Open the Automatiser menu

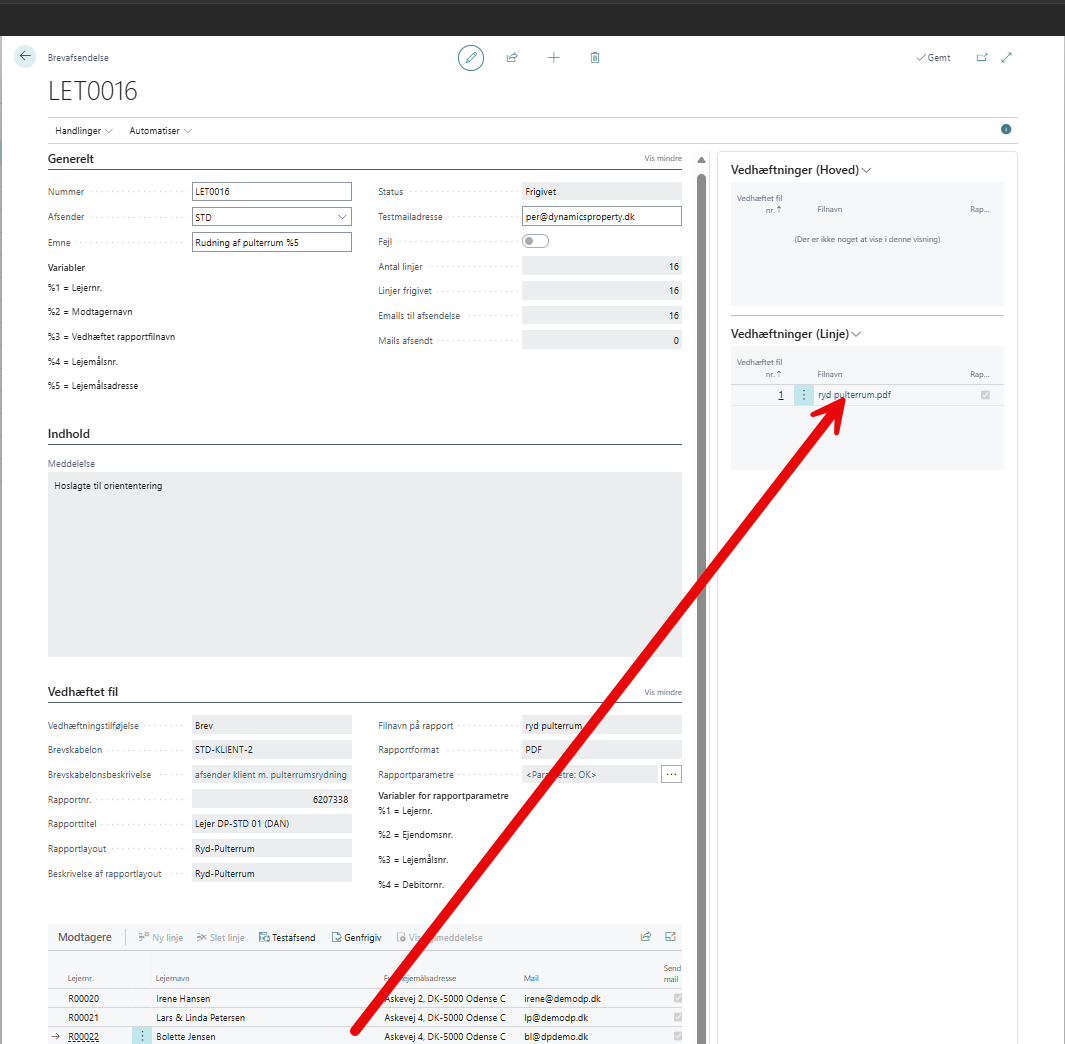point(160,131)
